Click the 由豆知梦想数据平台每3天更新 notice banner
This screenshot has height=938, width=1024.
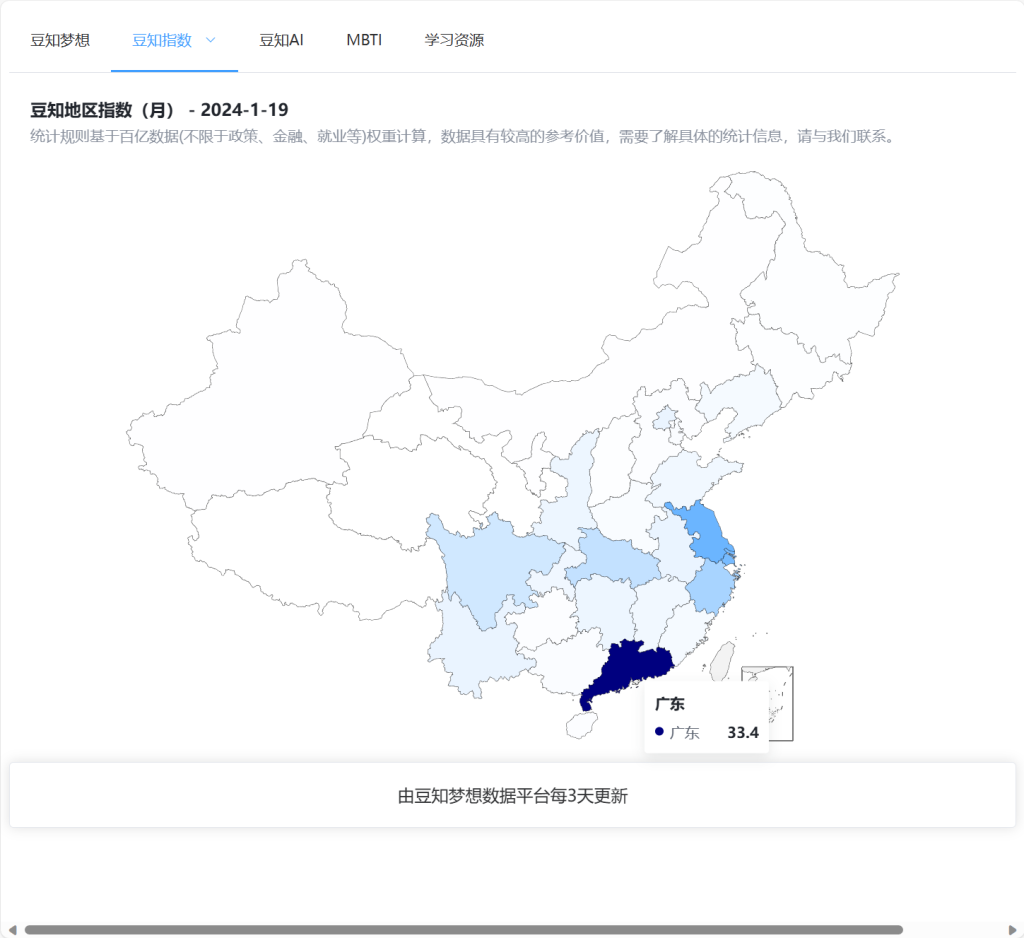(513, 796)
